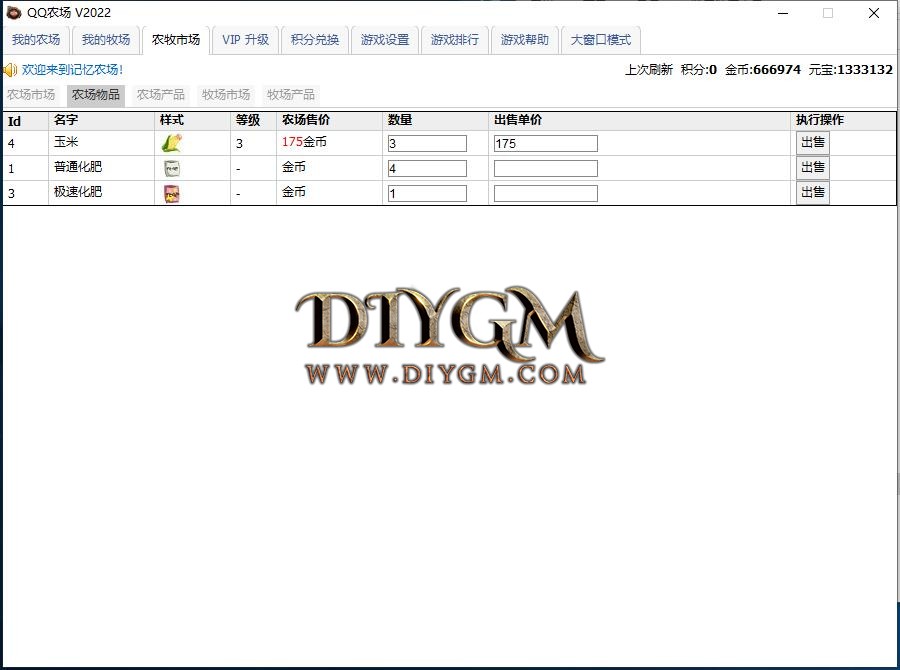Viewport: 900px width, 670px height.
Task: Open the 牧场市场 sub-tab
Action: click(226, 95)
